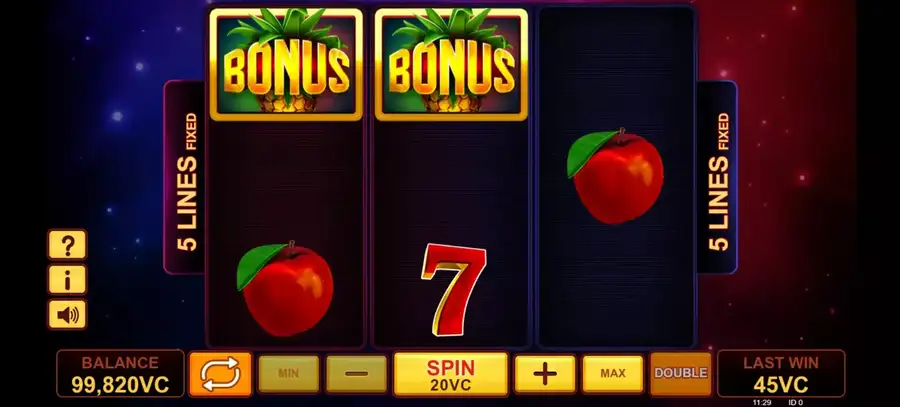The width and height of the screenshot is (900, 407).
Task: Click the BONUS symbol on first reel
Action: click(x=286, y=64)
